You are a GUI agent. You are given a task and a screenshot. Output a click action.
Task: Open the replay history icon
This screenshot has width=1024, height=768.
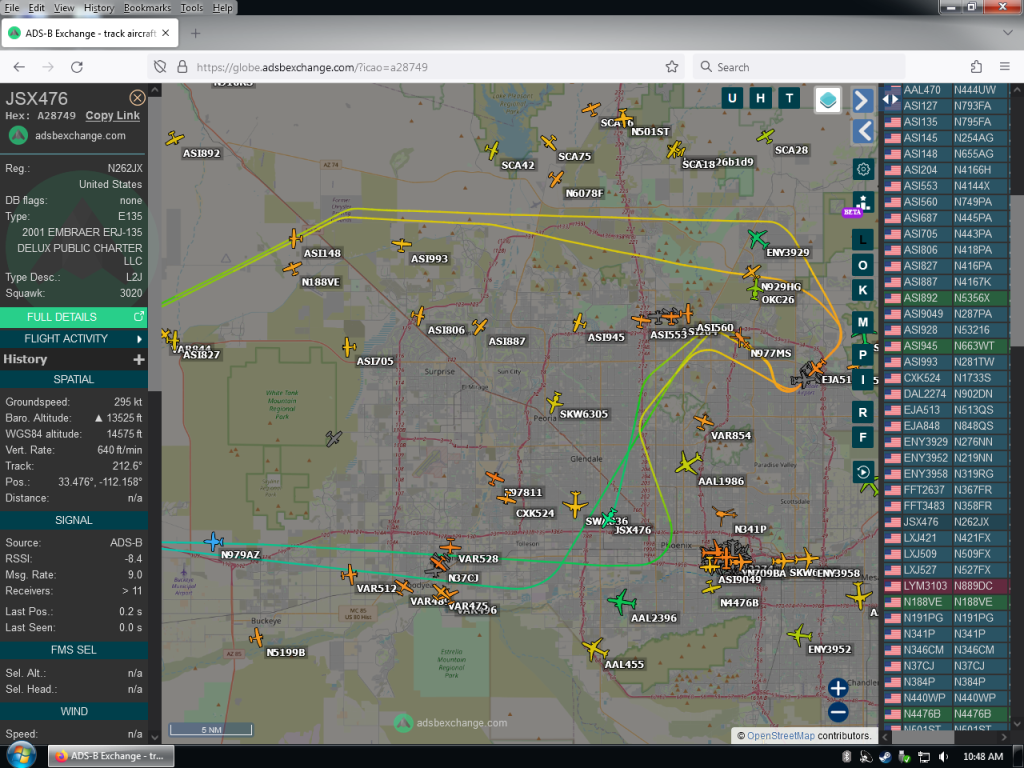coord(863,472)
